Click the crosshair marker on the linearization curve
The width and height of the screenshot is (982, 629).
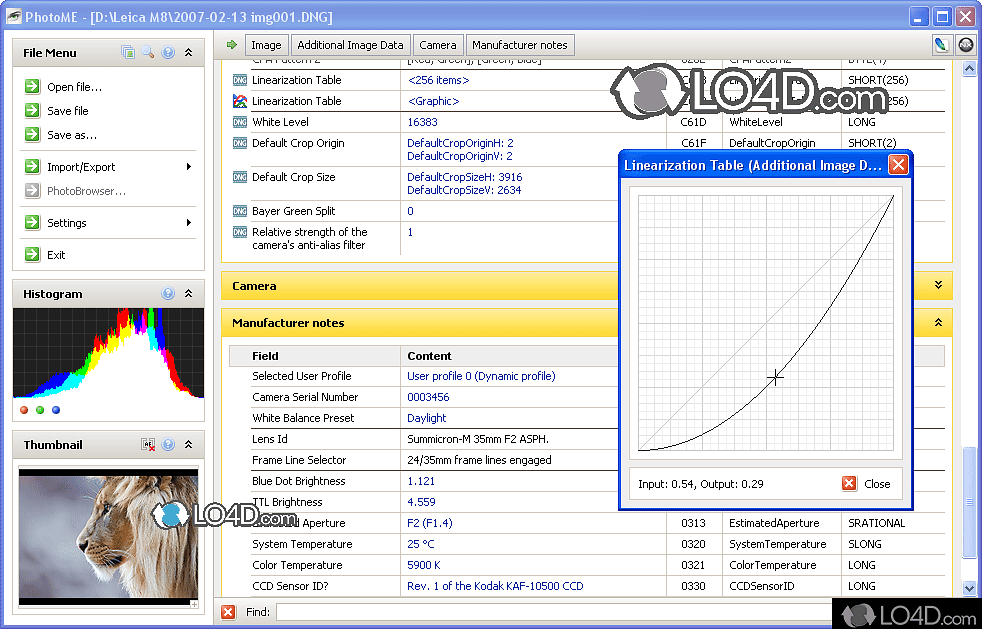click(x=775, y=378)
